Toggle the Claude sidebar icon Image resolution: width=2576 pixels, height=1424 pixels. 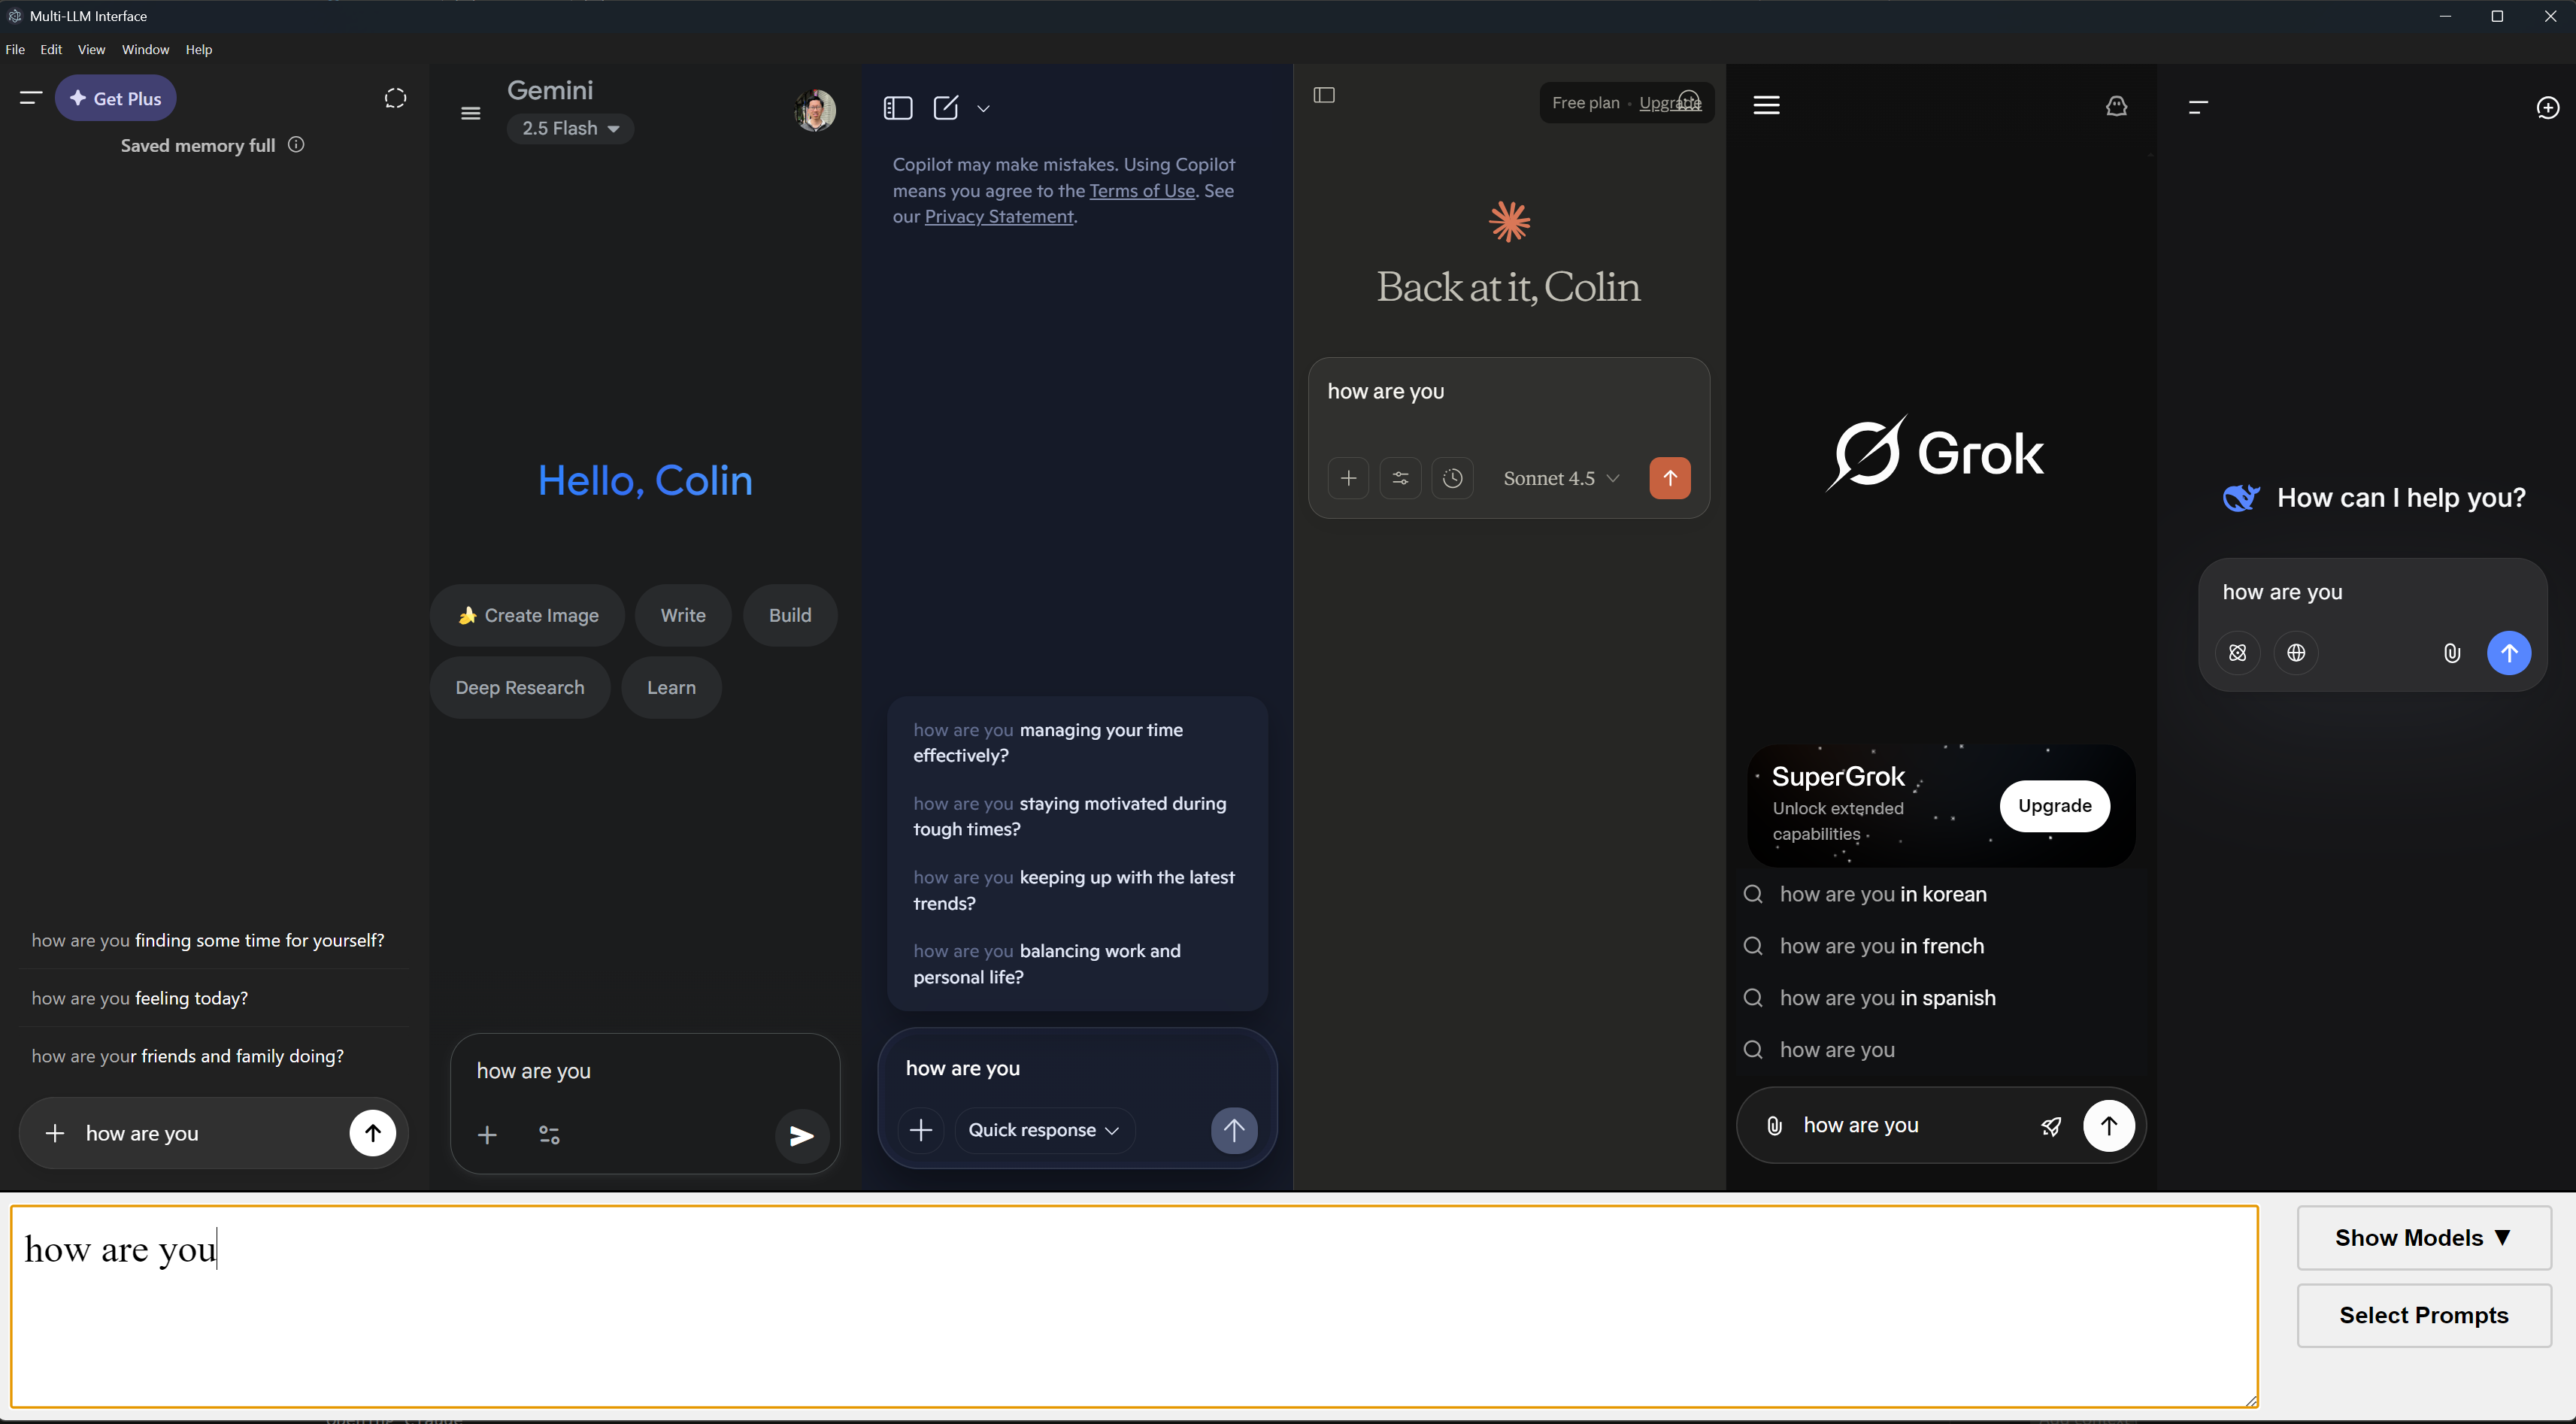click(x=1324, y=95)
